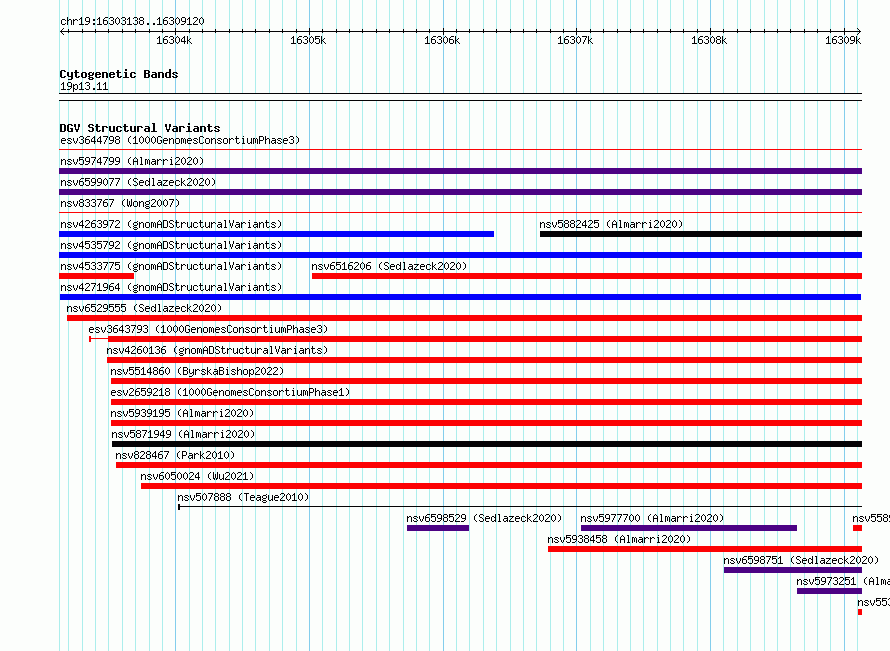Click the nsv4271964 blue variant bar
This screenshot has height=651, width=890.
(x=460, y=297)
